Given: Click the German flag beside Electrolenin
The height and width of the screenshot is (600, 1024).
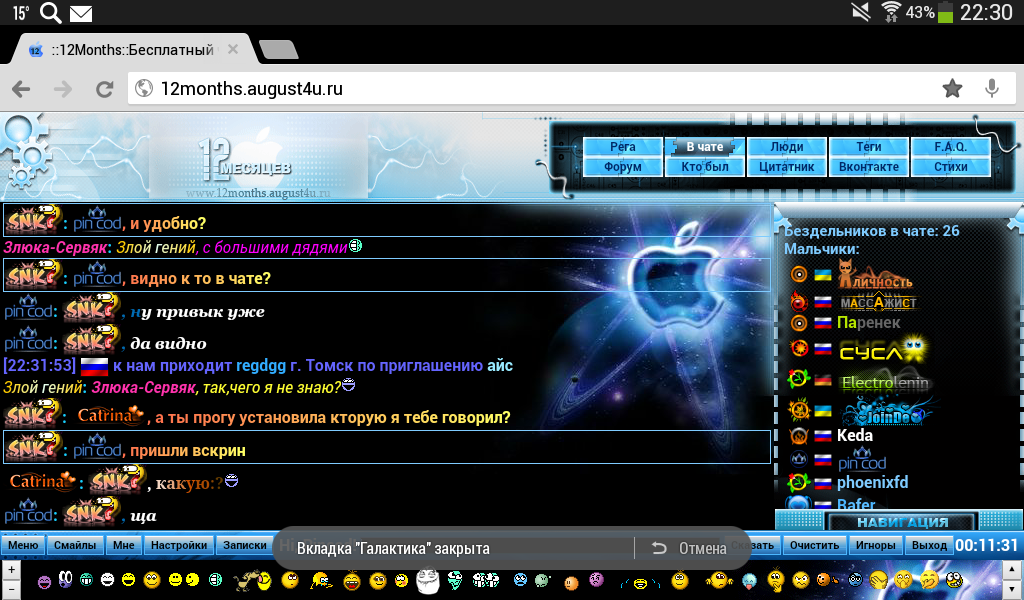Looking at the screenshot, I should [x=823, y=381].
